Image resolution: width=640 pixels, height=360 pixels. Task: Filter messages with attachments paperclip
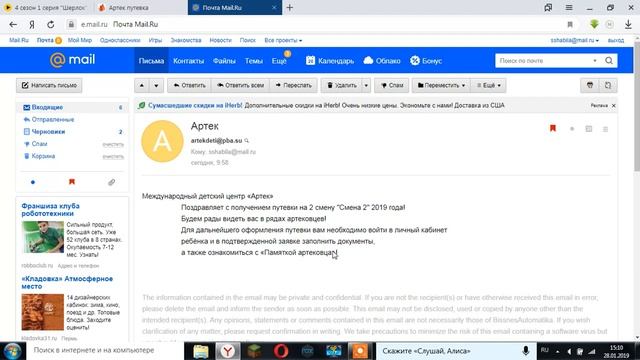pyautogui.click(x=111, y=182)
